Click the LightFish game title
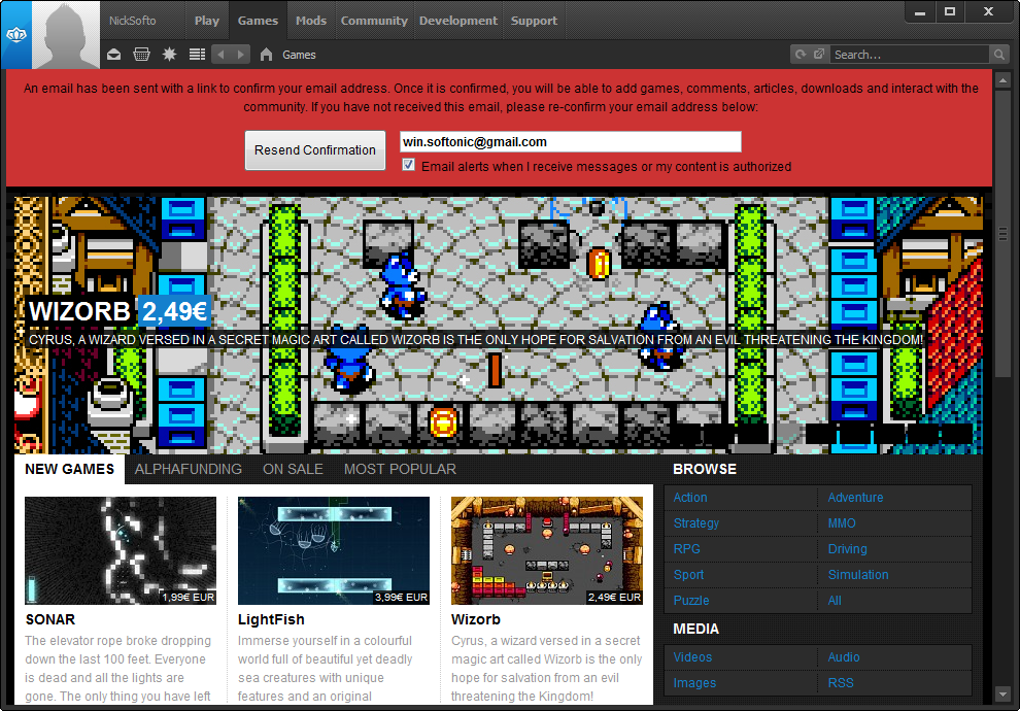This screenshot has width=1020, height=711. click(x=271, y=619)
